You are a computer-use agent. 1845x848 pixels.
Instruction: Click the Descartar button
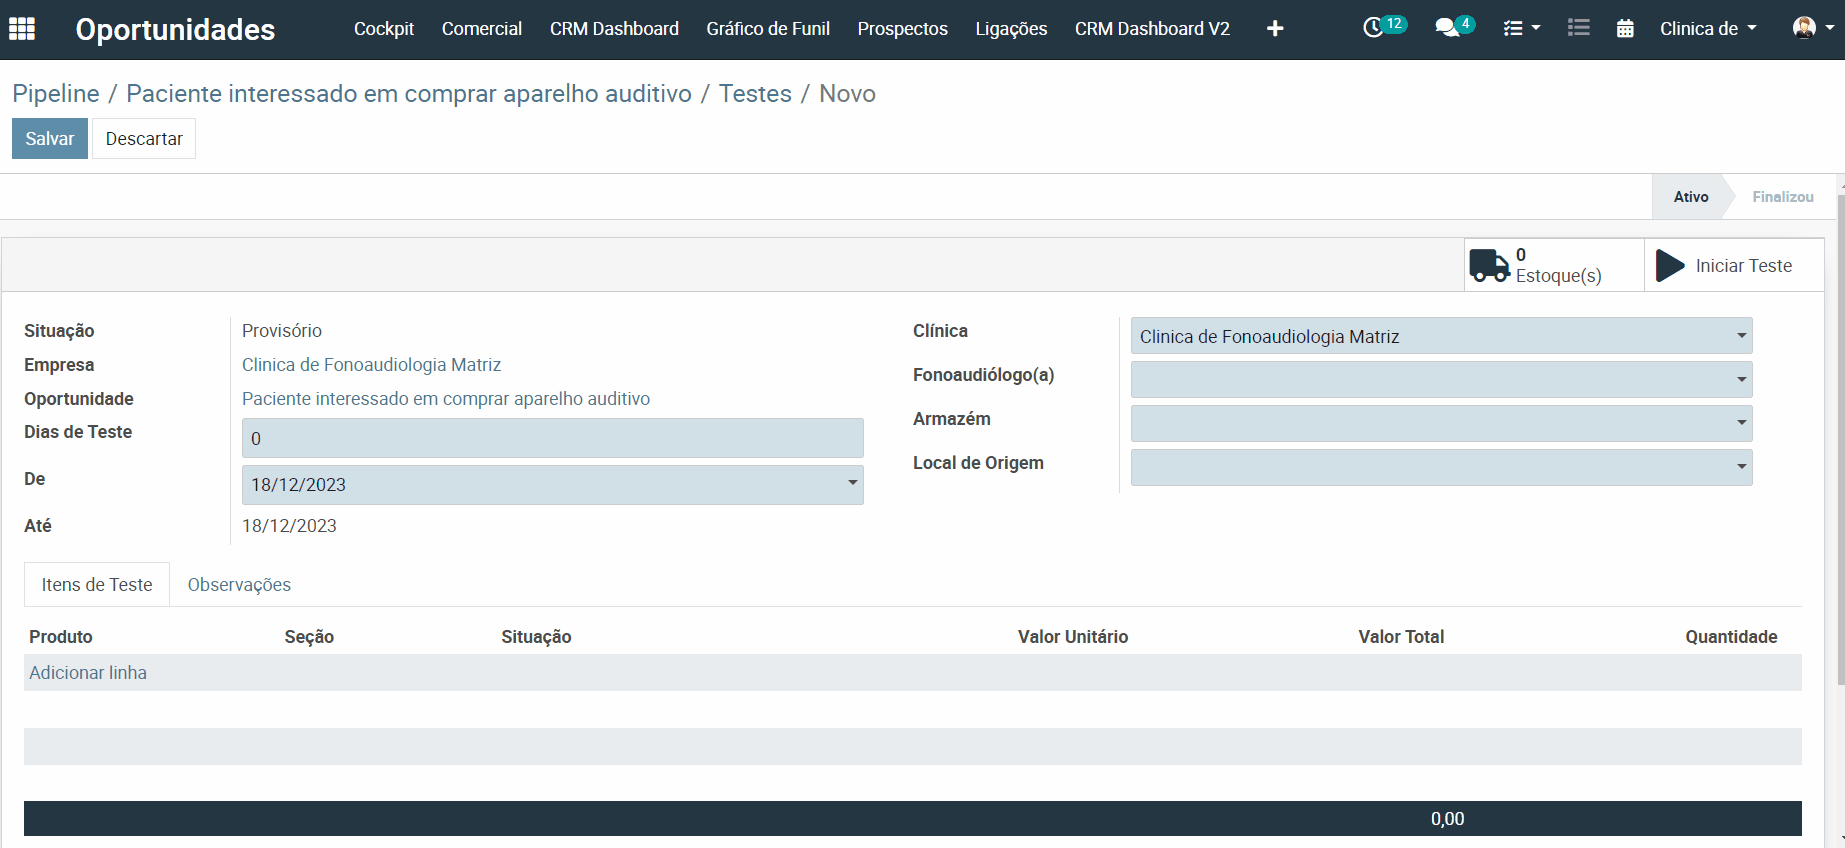[x=144, y=139]
